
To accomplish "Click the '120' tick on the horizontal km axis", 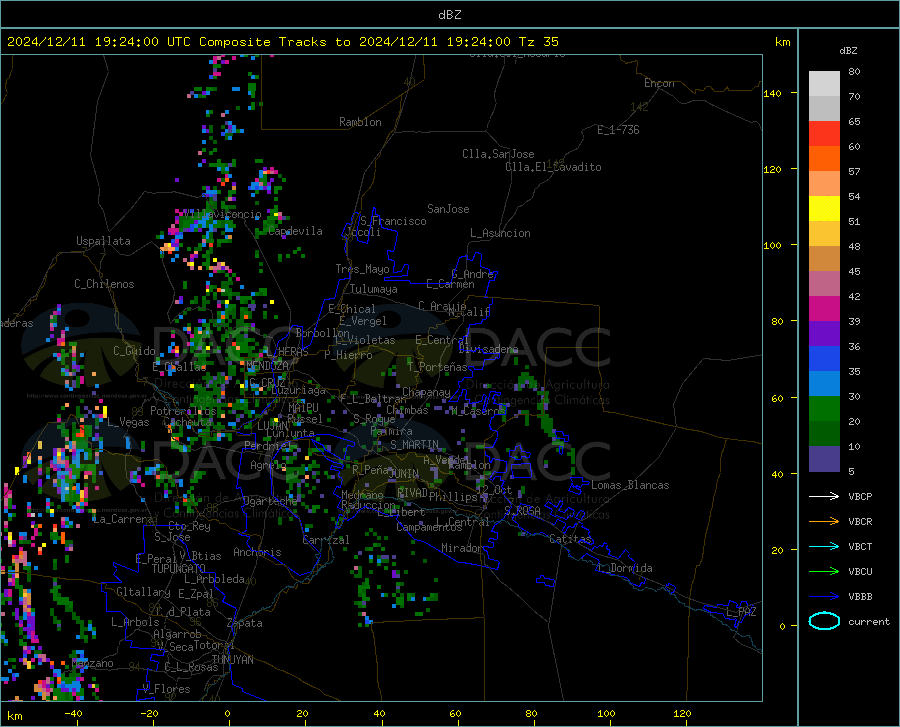I will coord(682,713).
